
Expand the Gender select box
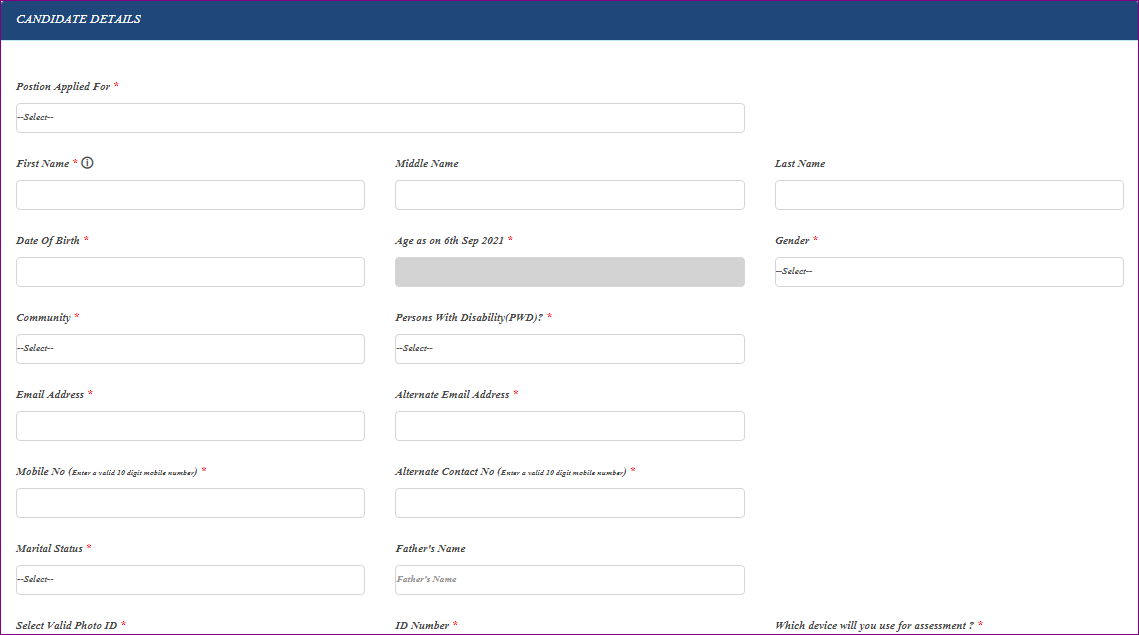pyautogui.click(x=948, y=272)
